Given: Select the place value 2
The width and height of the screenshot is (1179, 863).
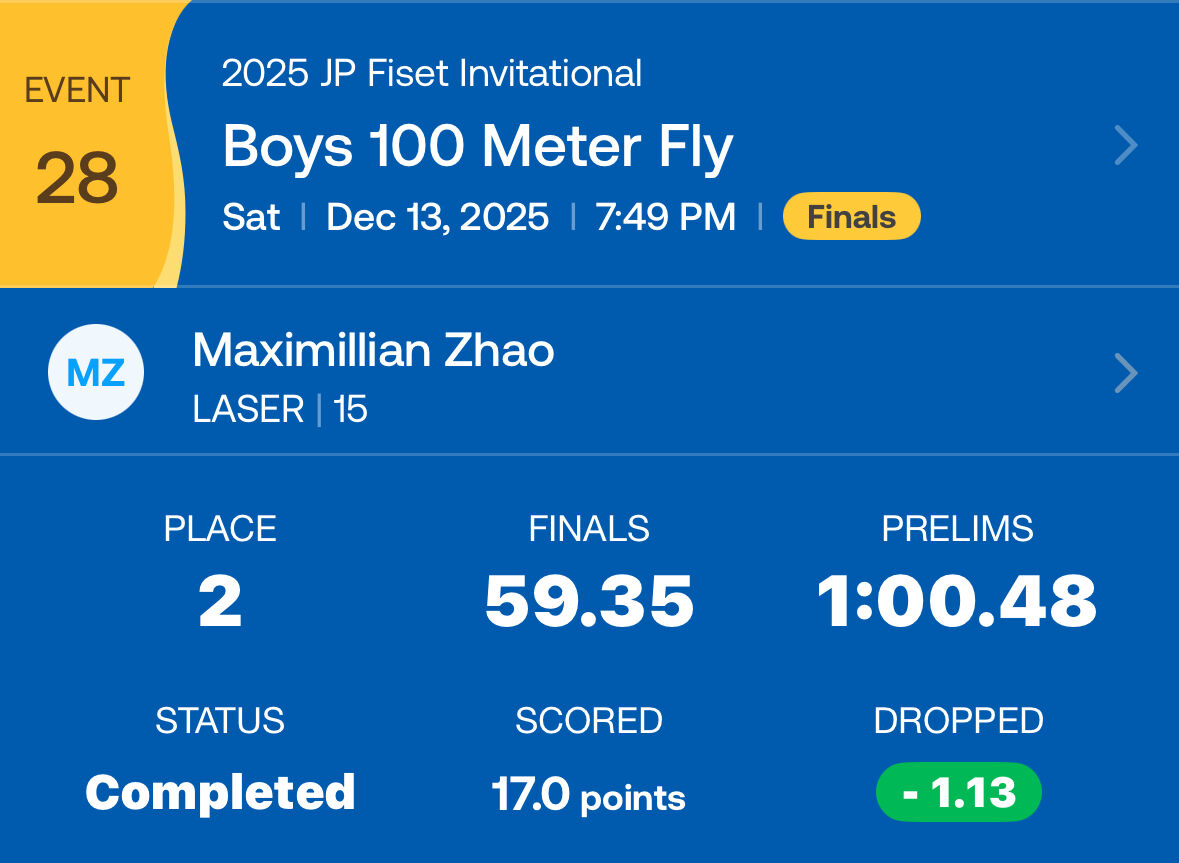Looking at the screenshot, I should [x=220, y=602].
